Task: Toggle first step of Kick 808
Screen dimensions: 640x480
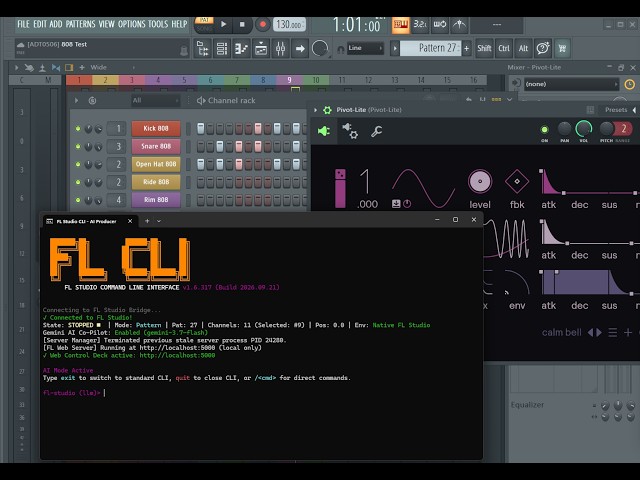Action: [200, 129]
